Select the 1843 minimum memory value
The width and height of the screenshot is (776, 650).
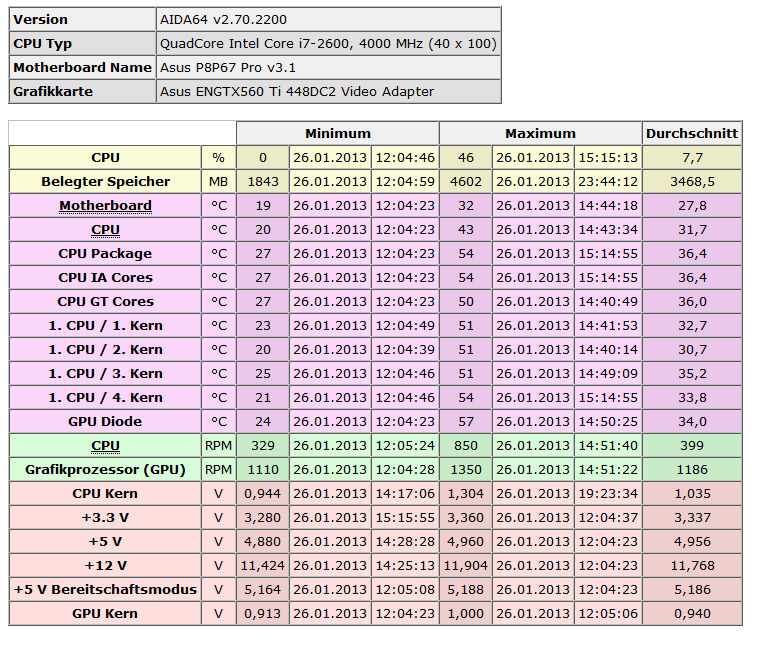[263, 182]
